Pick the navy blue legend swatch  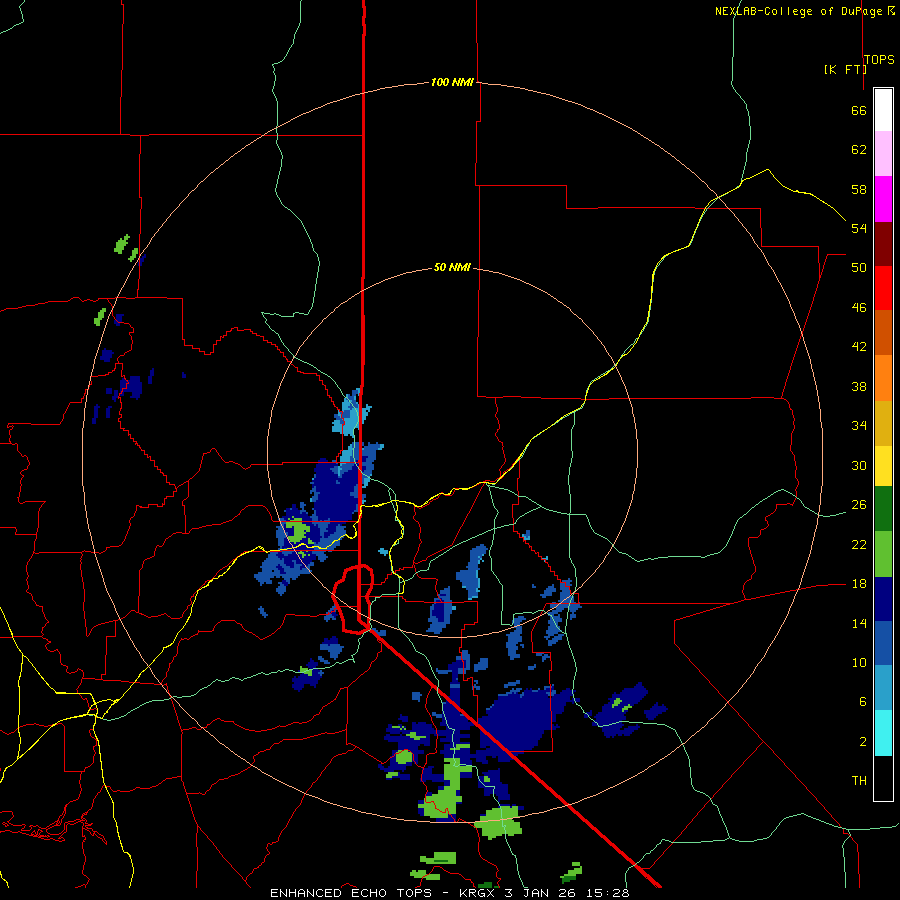point(883,599)
